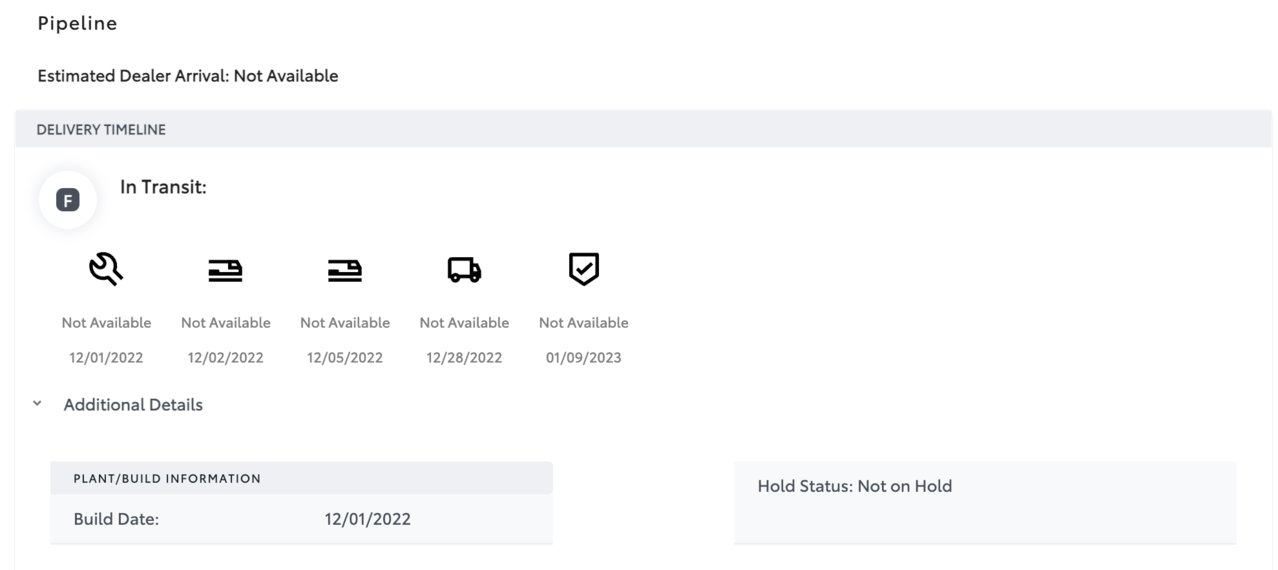
Task: Click the Hold Status: Not on Hold text
Action: pos(855,486)
